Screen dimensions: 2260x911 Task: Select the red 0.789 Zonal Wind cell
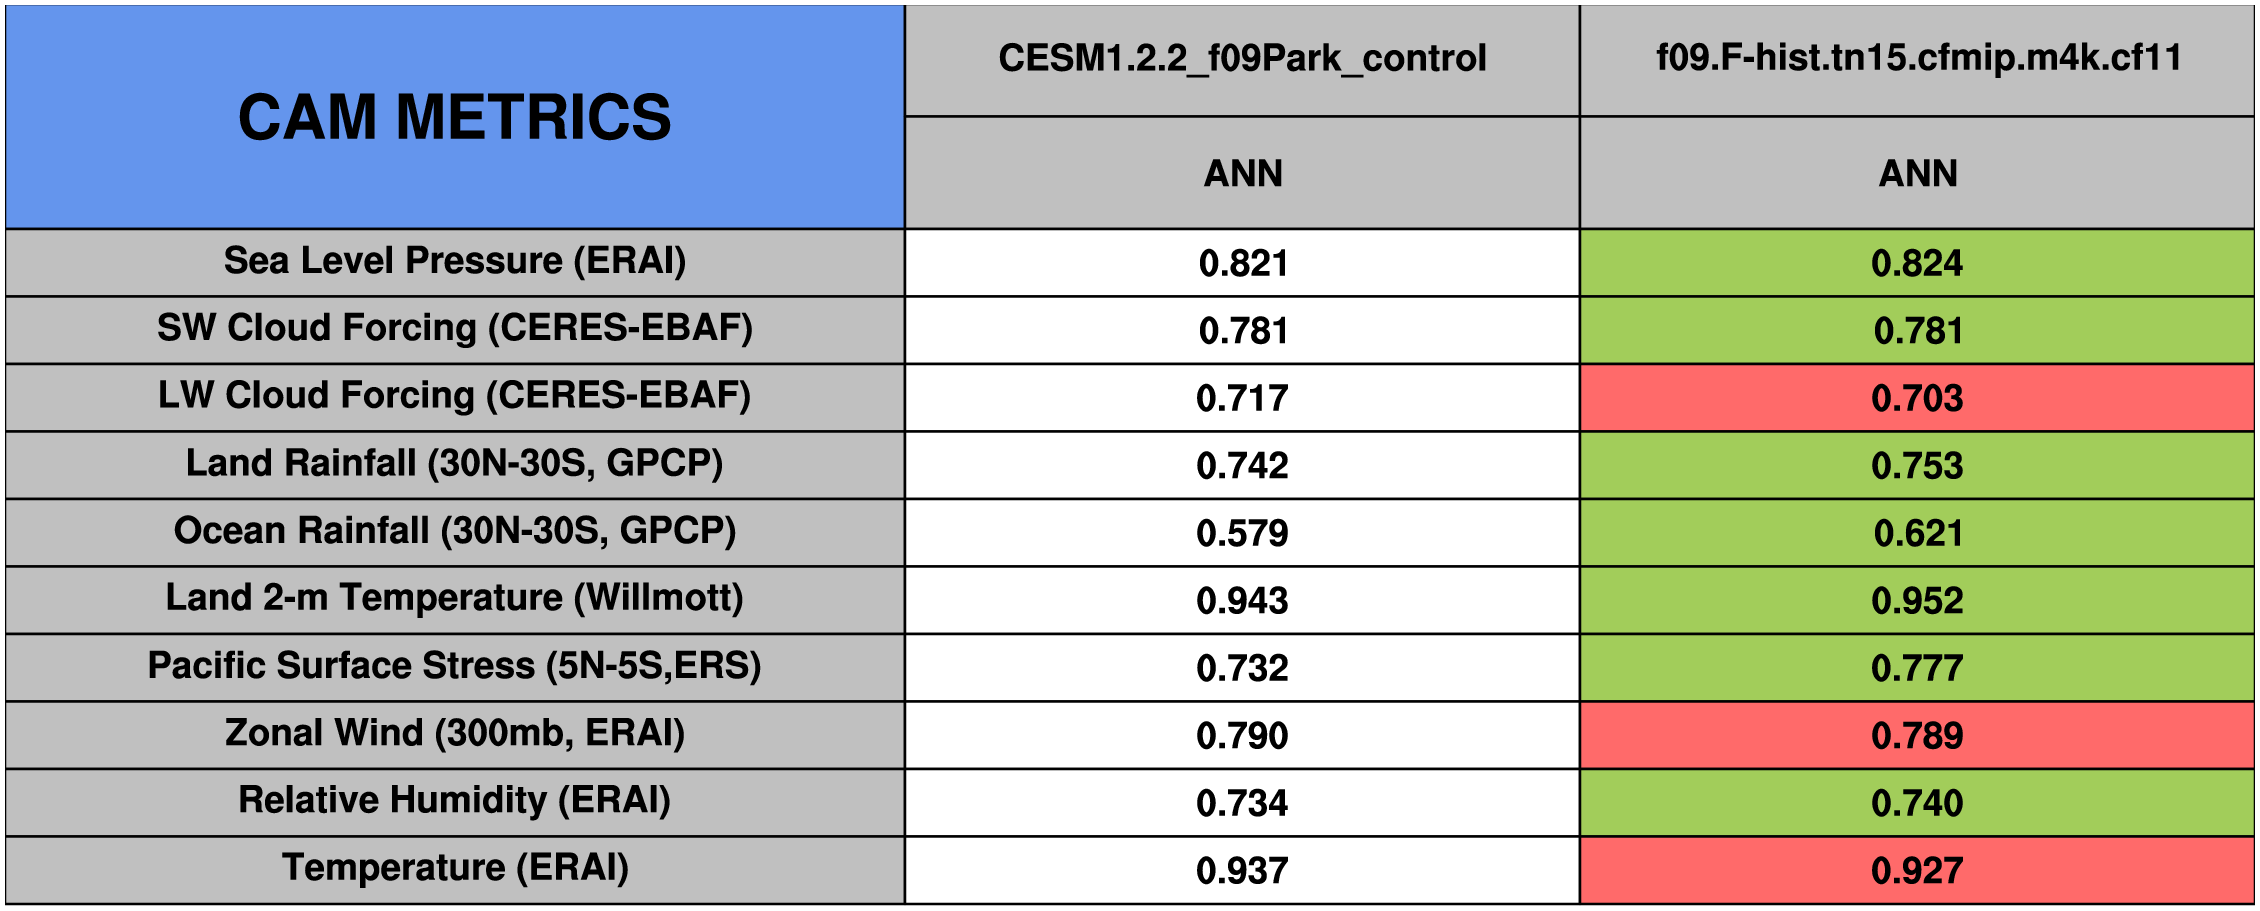[1917, 736]
